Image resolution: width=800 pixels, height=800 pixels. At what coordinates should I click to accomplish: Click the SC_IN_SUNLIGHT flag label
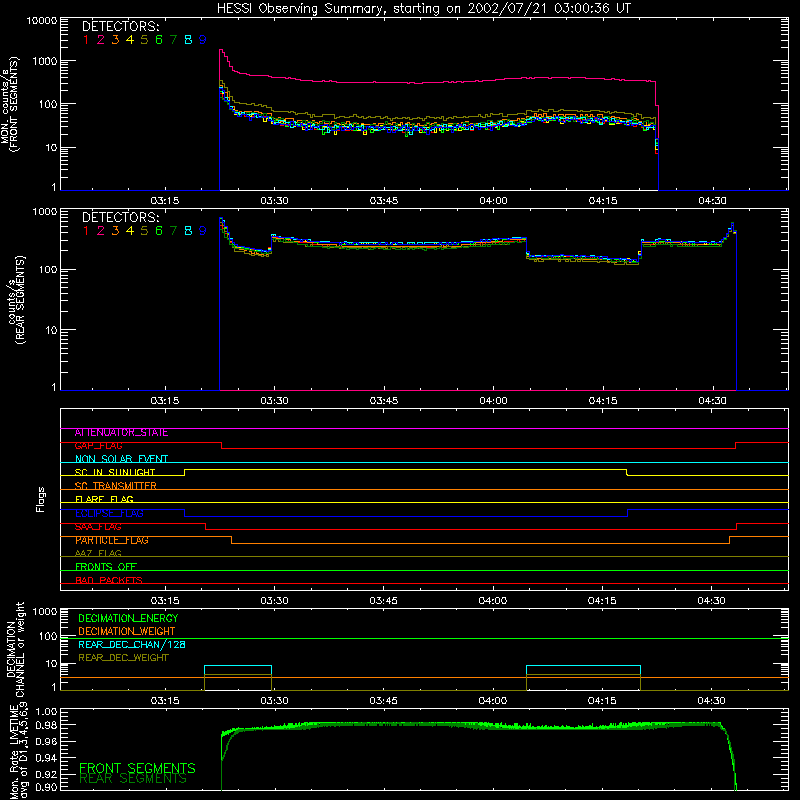point(115,472)
